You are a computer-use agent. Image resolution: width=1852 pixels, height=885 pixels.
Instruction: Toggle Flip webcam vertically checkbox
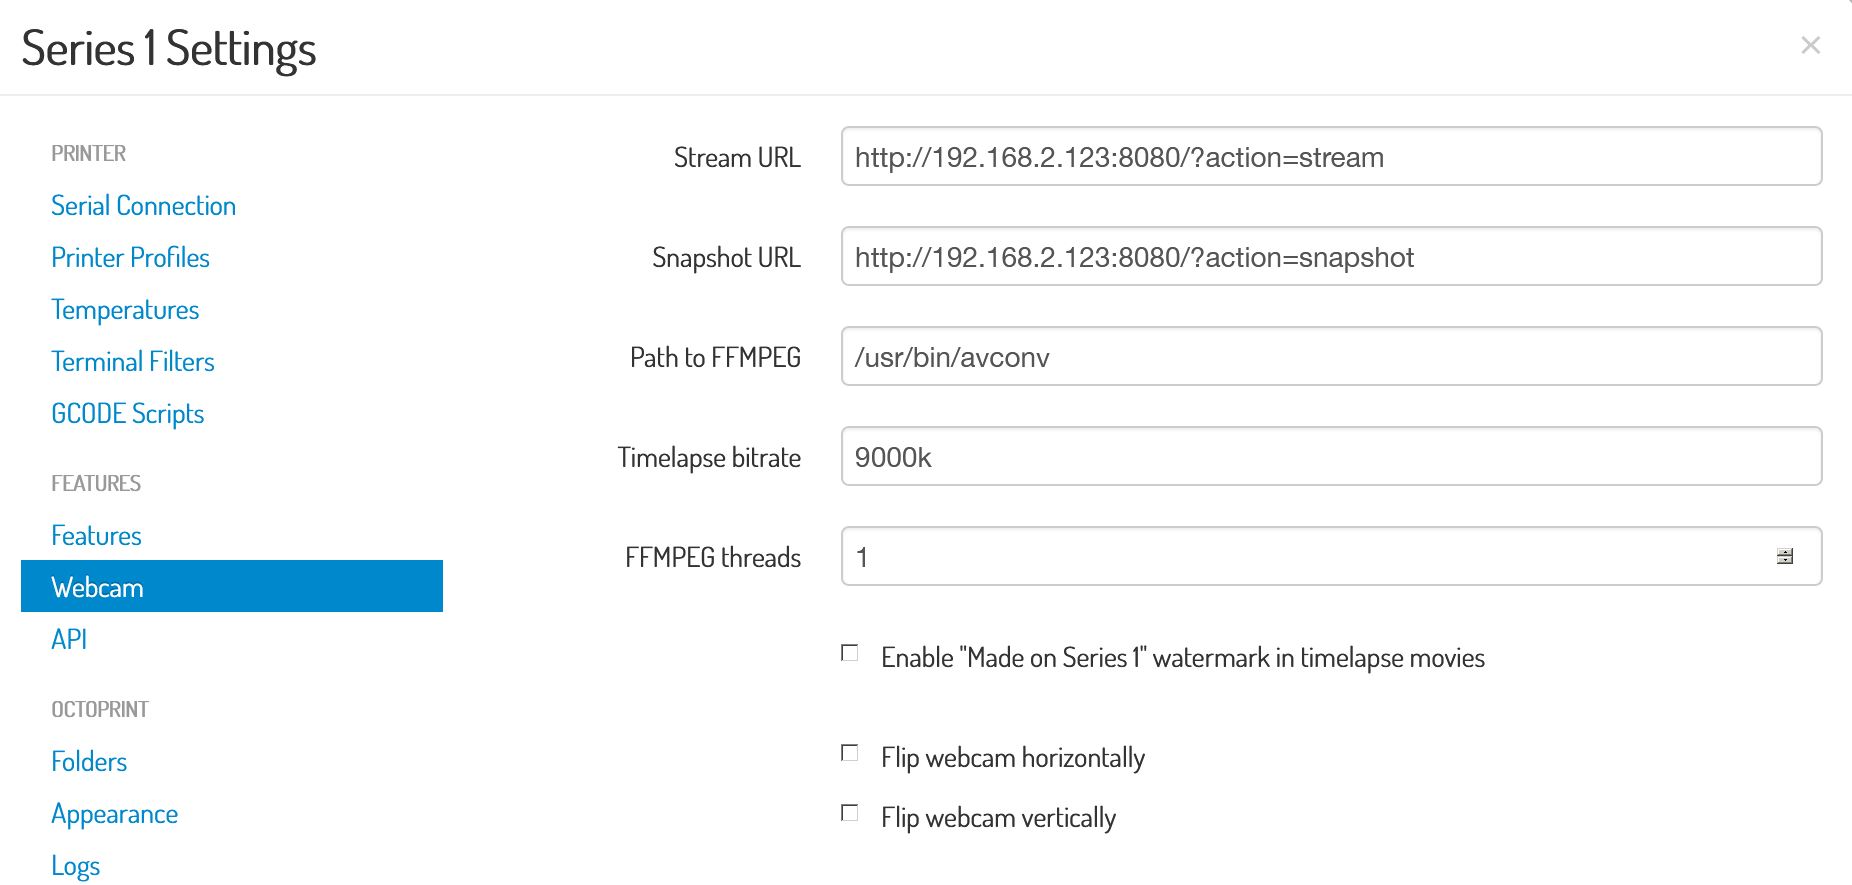[850, 813]
